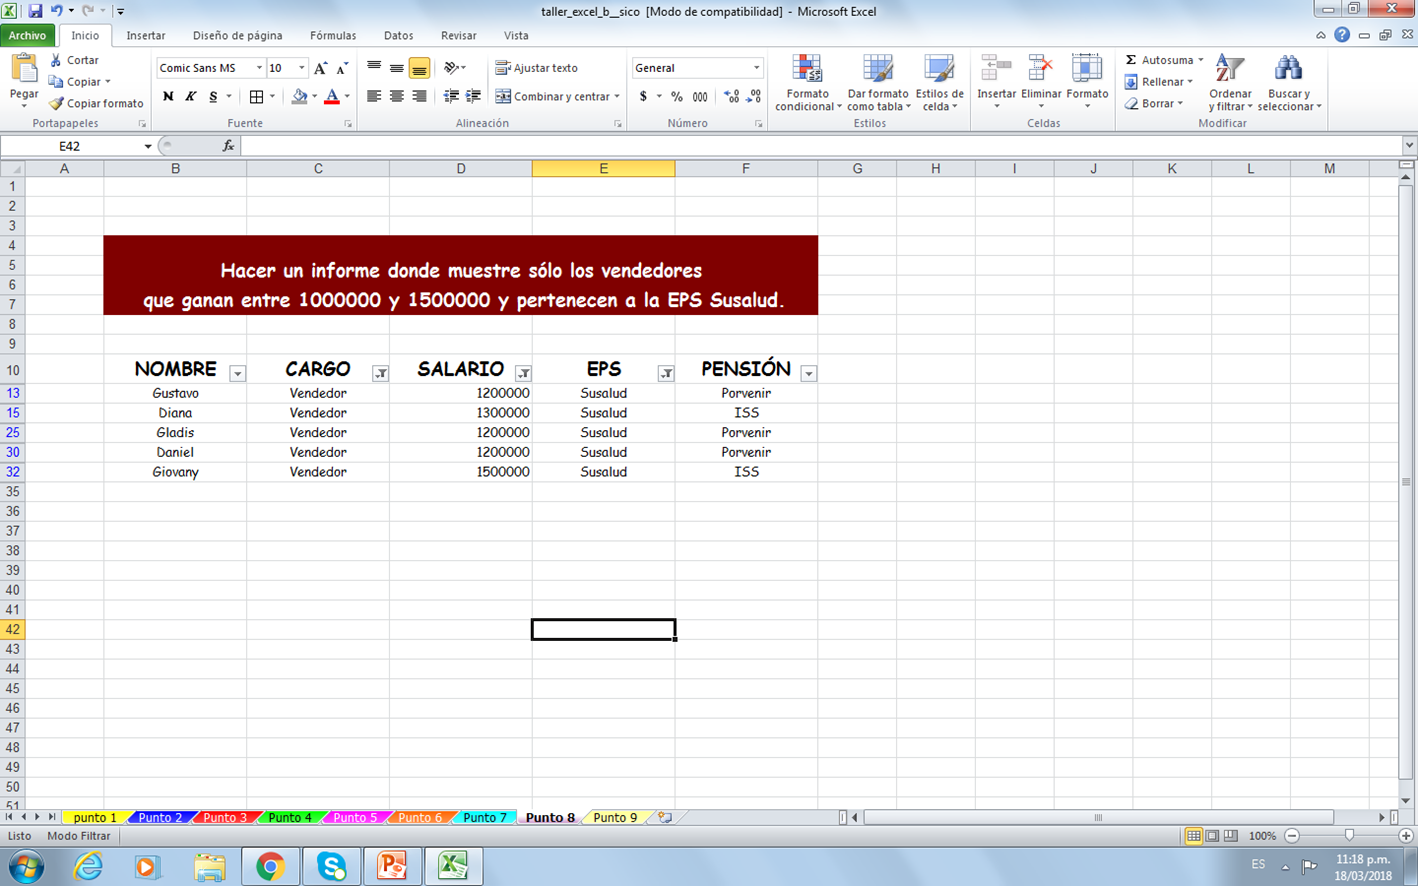Open the font name dropdown Comic Sans MS

pyautogui.click(x=259, y=68)
